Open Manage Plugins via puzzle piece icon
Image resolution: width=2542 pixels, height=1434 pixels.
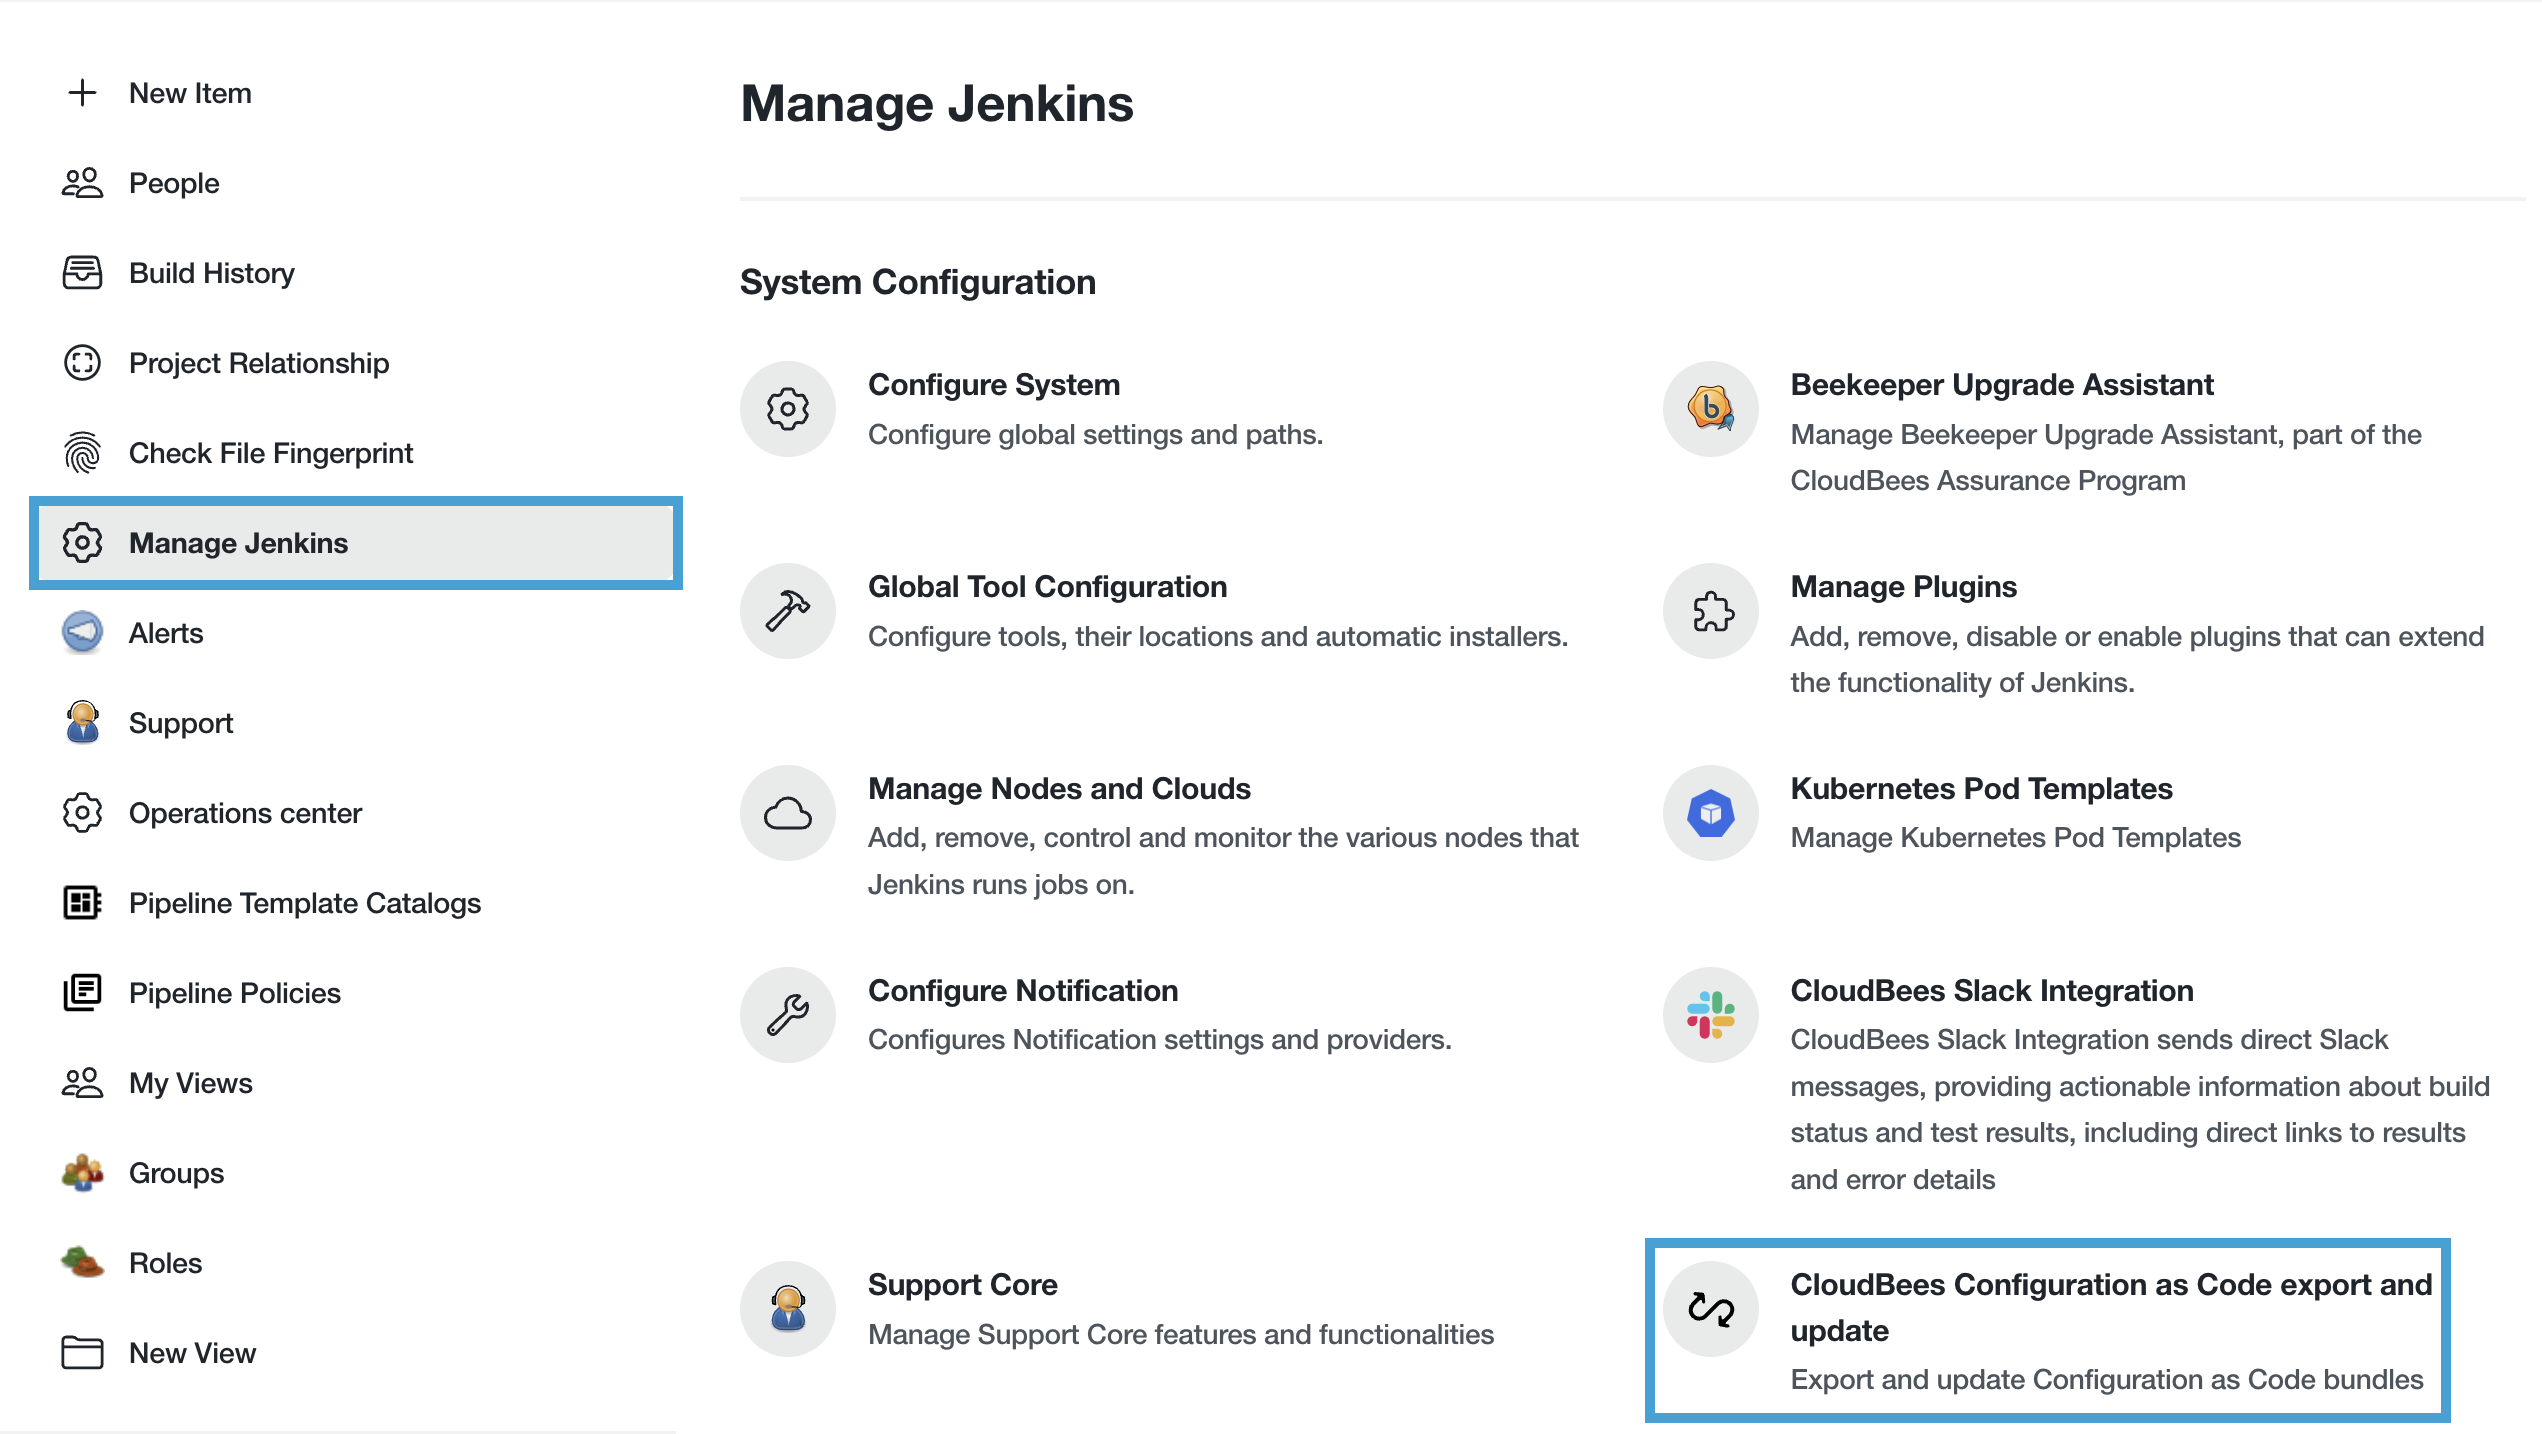pyautogui.click(x=1710, y=611)
